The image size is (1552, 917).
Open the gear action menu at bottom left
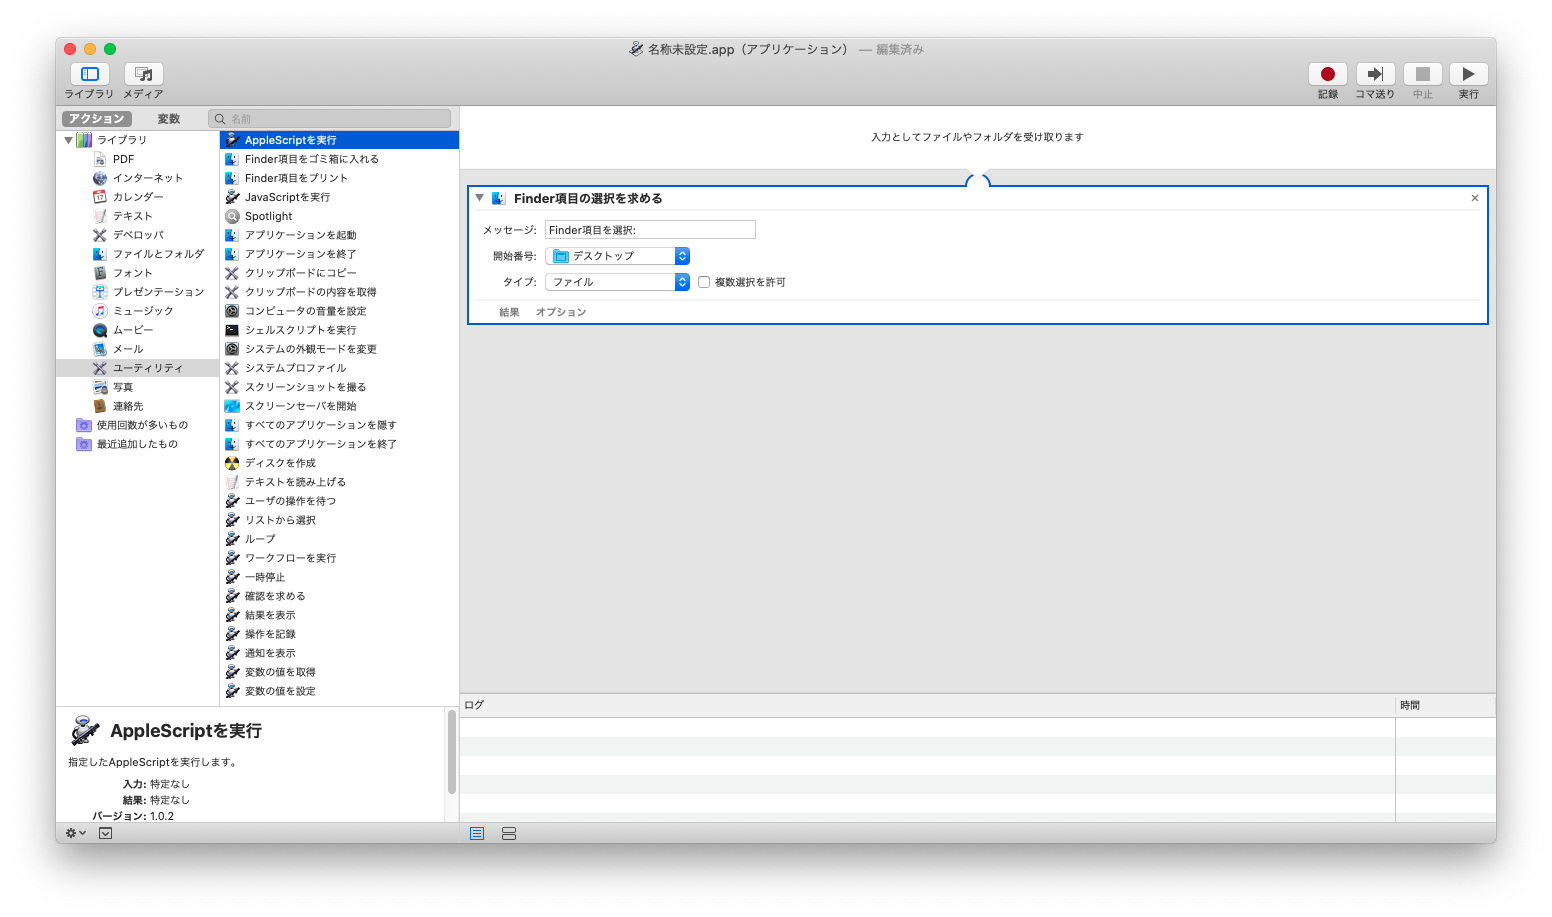pyautogui.click(x=73, y=832)
